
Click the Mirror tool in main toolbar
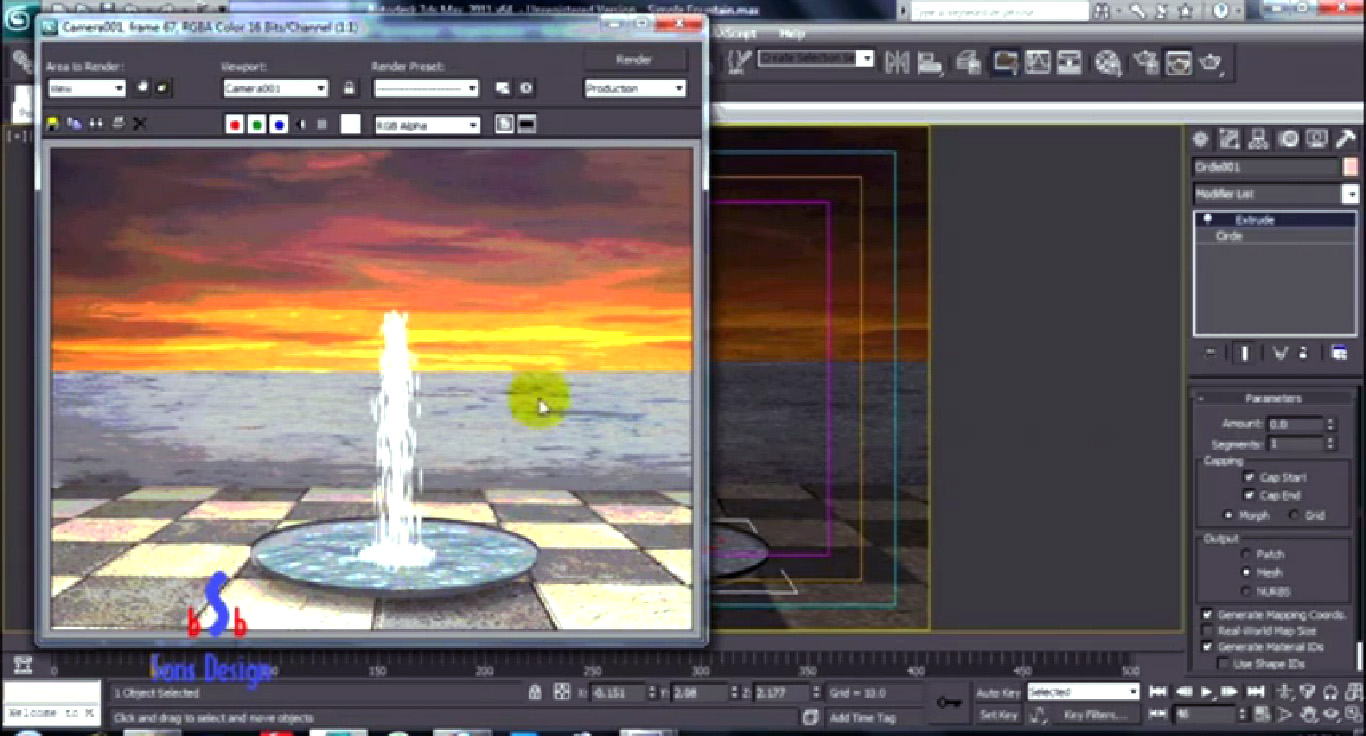(897, 63)
